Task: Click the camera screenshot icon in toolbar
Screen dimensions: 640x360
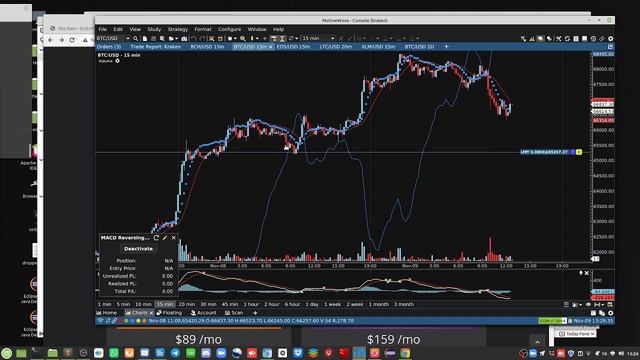Action: 184,39
